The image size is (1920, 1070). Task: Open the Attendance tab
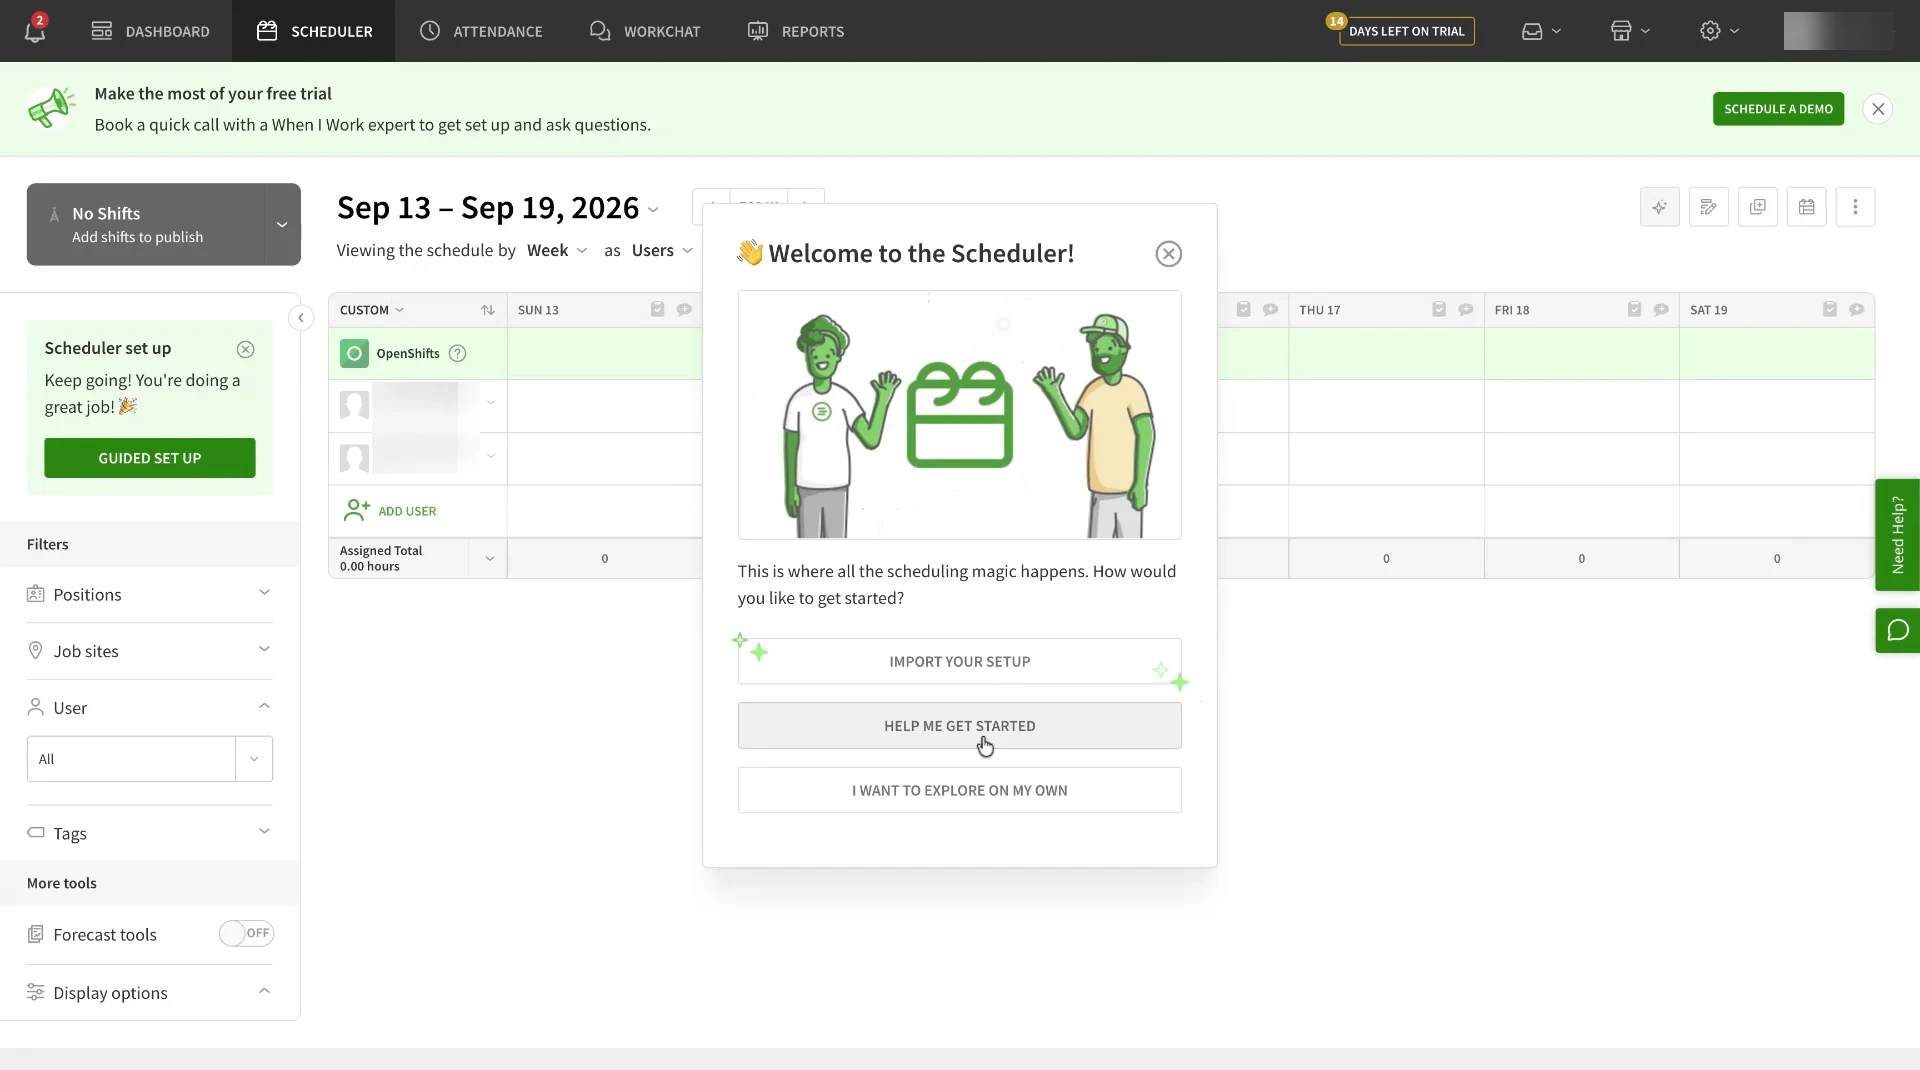tap(481, 31)
